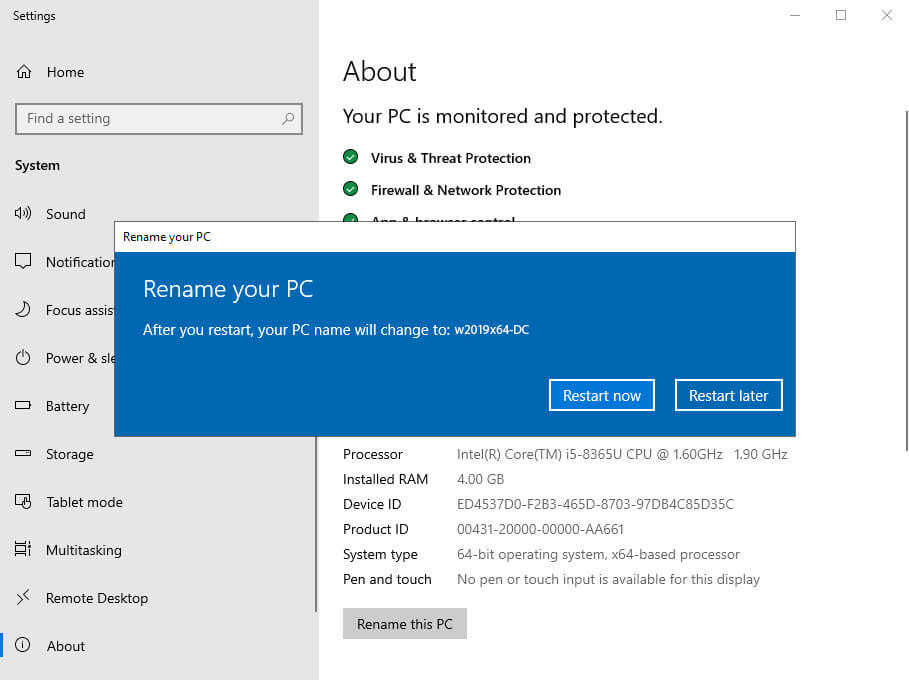
Task: Click the Processor value Intel(R) Core(TM) i5-8365U
Action: coord(622,454)
